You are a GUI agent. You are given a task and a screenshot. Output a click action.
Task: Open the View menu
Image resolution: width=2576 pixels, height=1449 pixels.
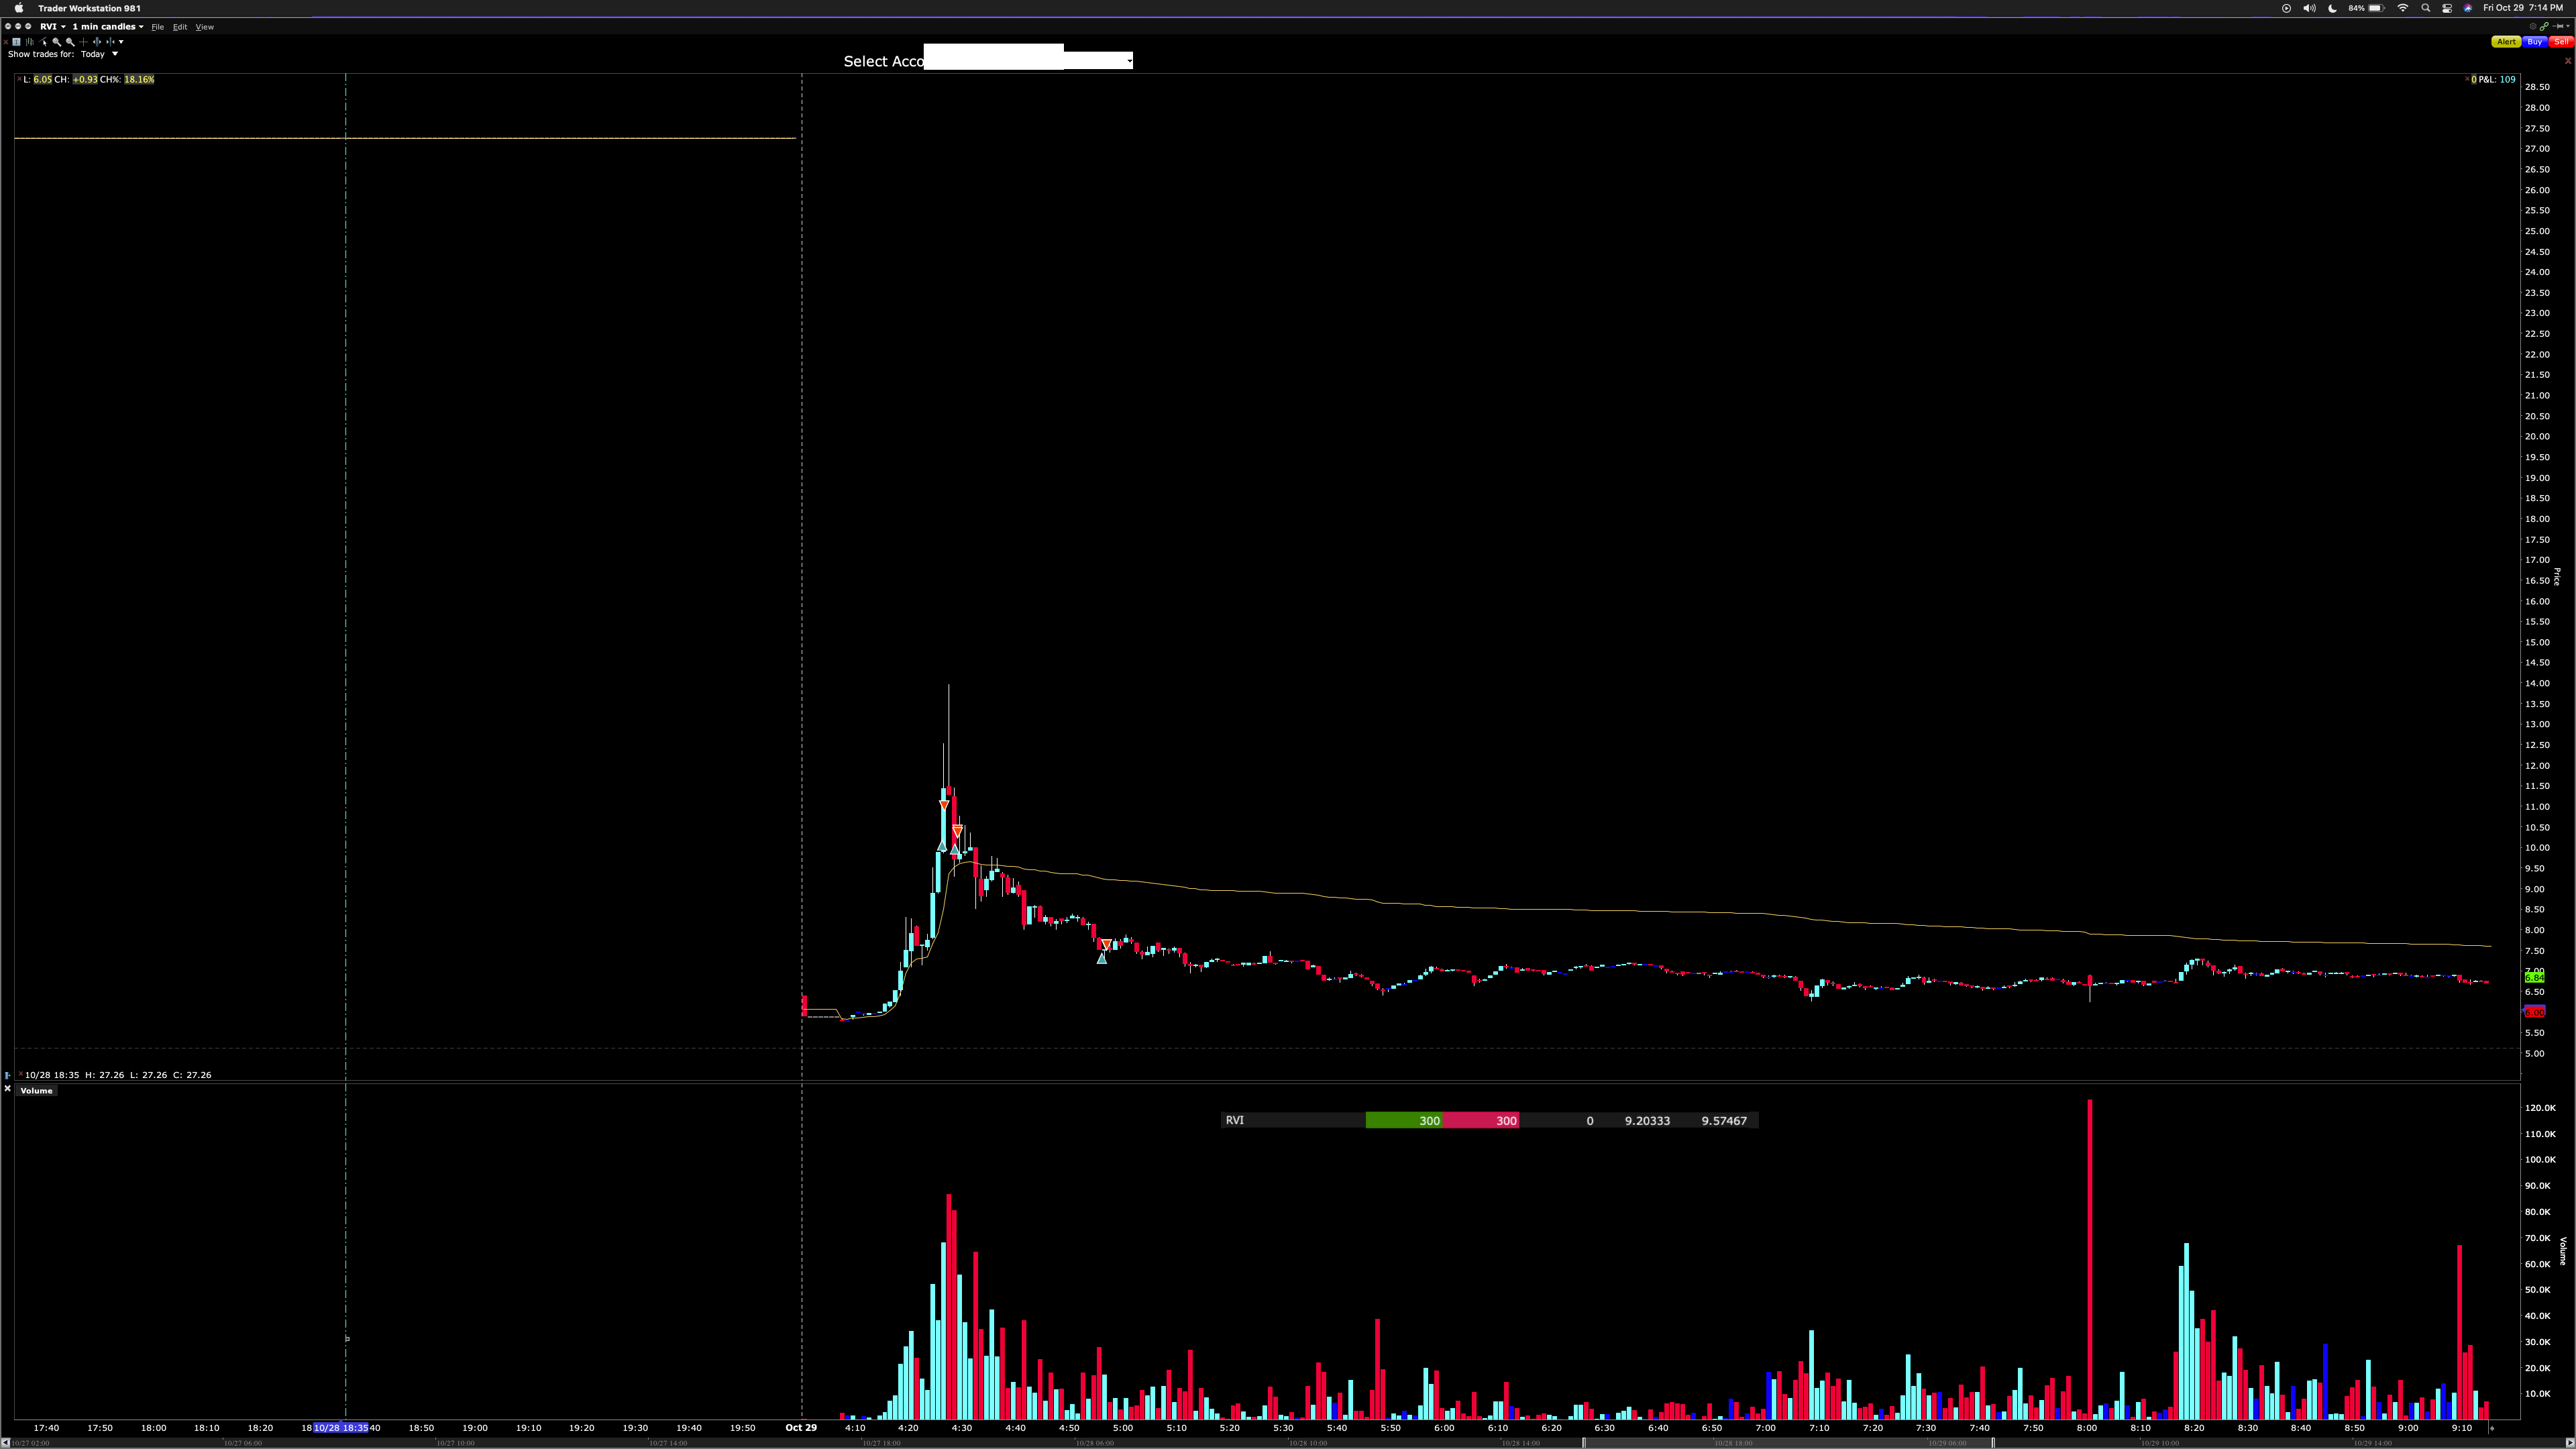tap(204, 27)
